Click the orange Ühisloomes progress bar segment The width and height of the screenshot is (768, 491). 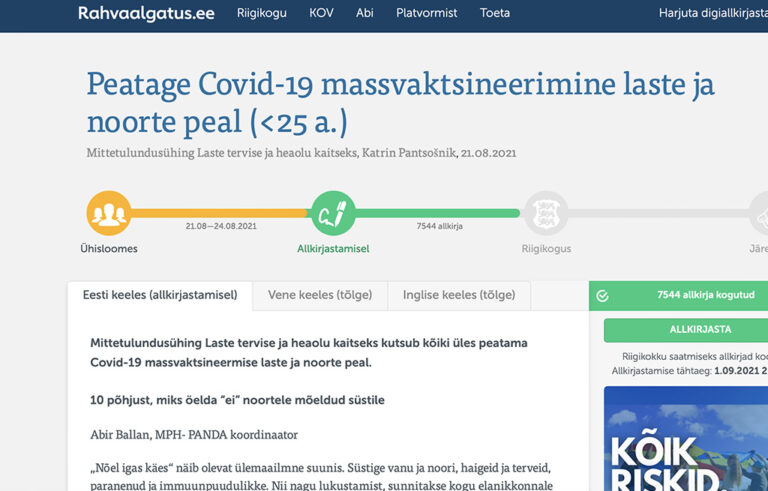click(x=220, y=213)
